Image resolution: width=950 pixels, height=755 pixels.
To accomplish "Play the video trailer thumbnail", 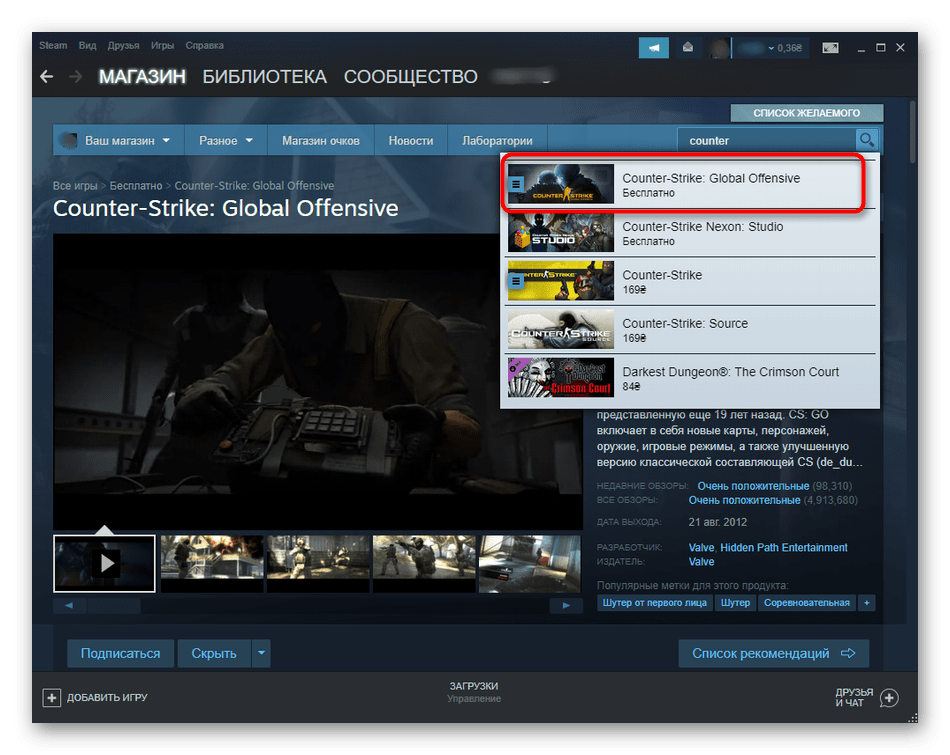I will pos(104,563).
